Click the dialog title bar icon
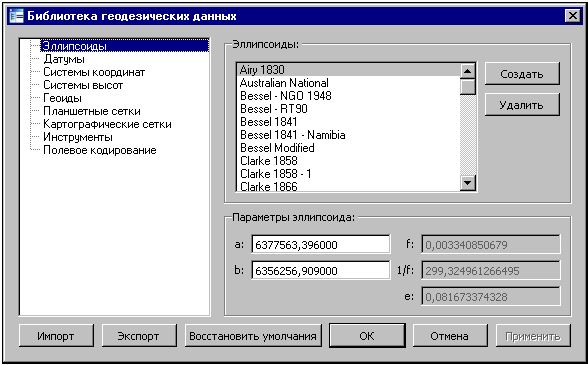The image size is (588, 365). (x=16, y=16)
